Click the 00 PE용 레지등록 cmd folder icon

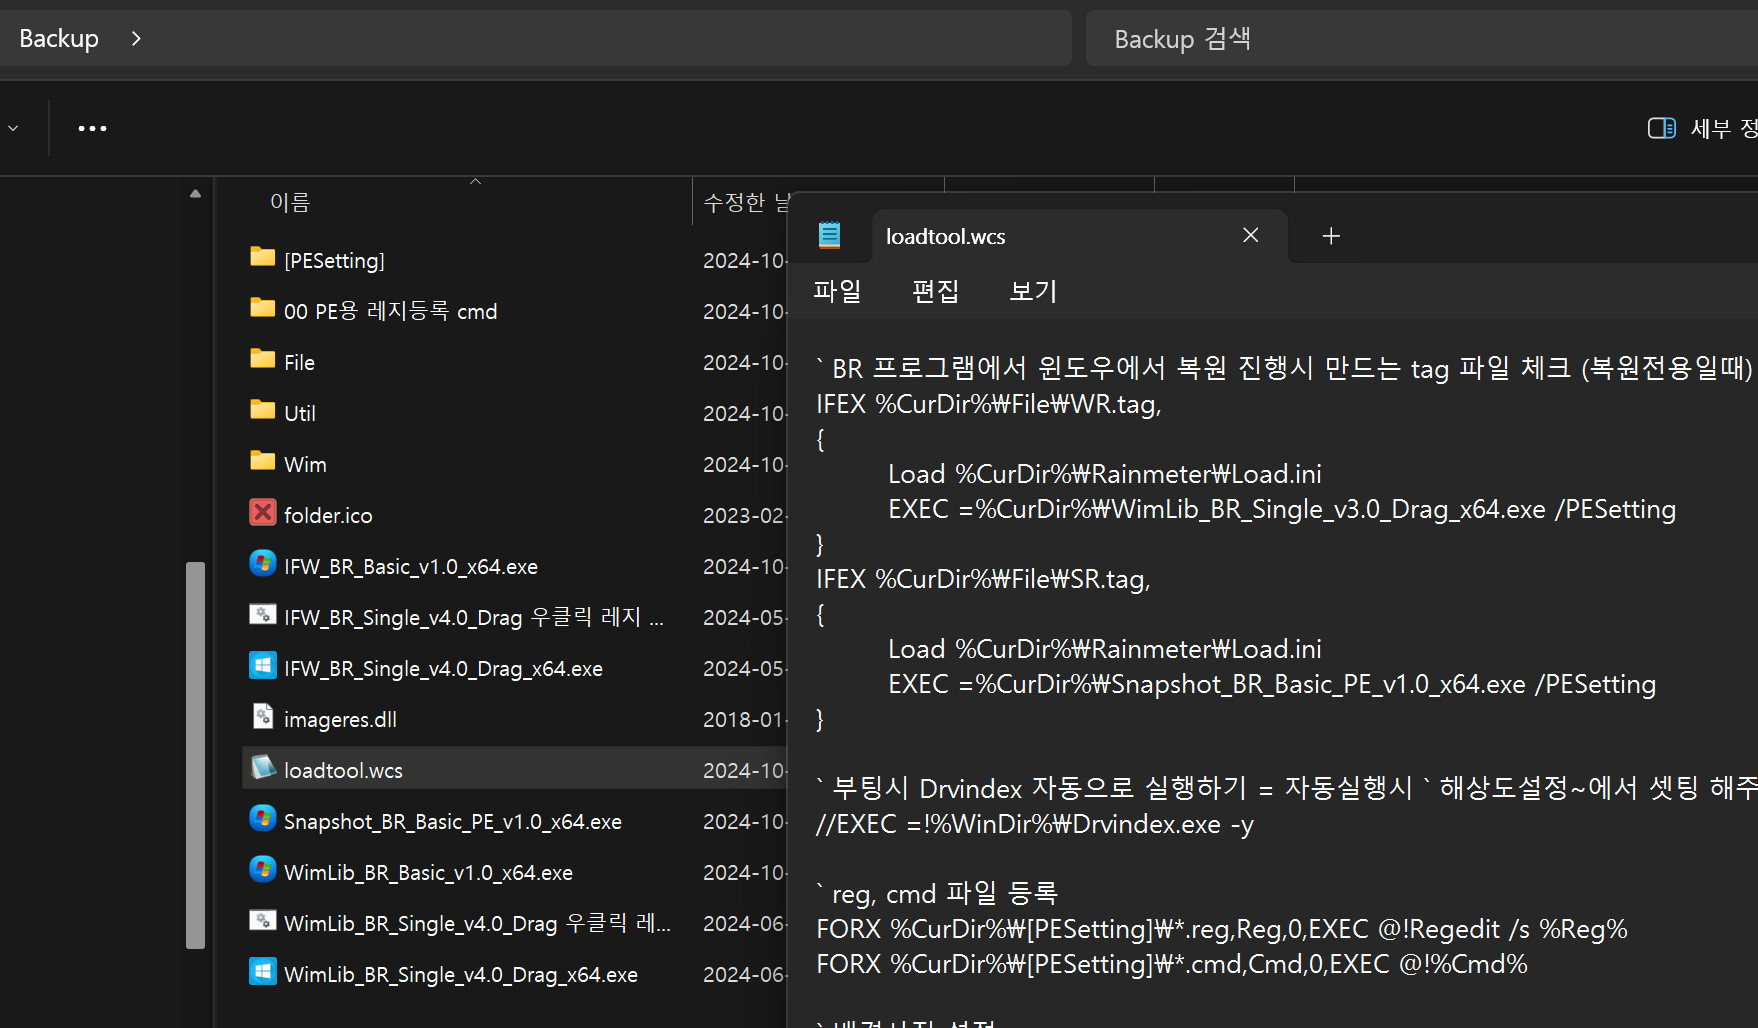[x=262, y=309]
